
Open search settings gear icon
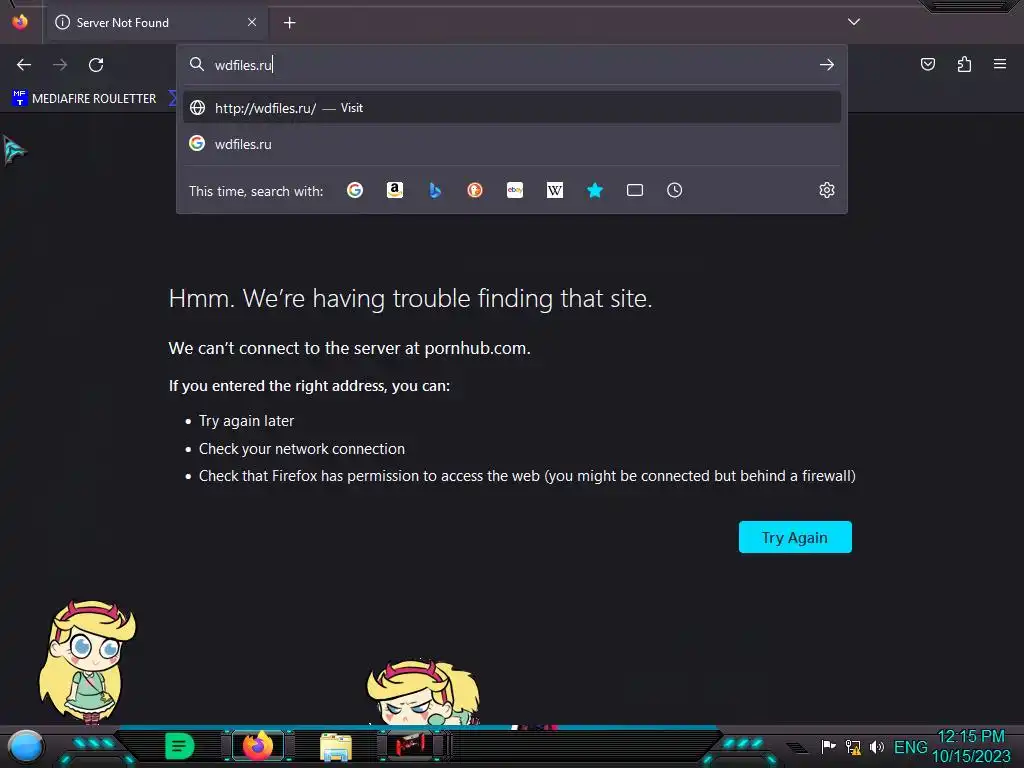827,190
